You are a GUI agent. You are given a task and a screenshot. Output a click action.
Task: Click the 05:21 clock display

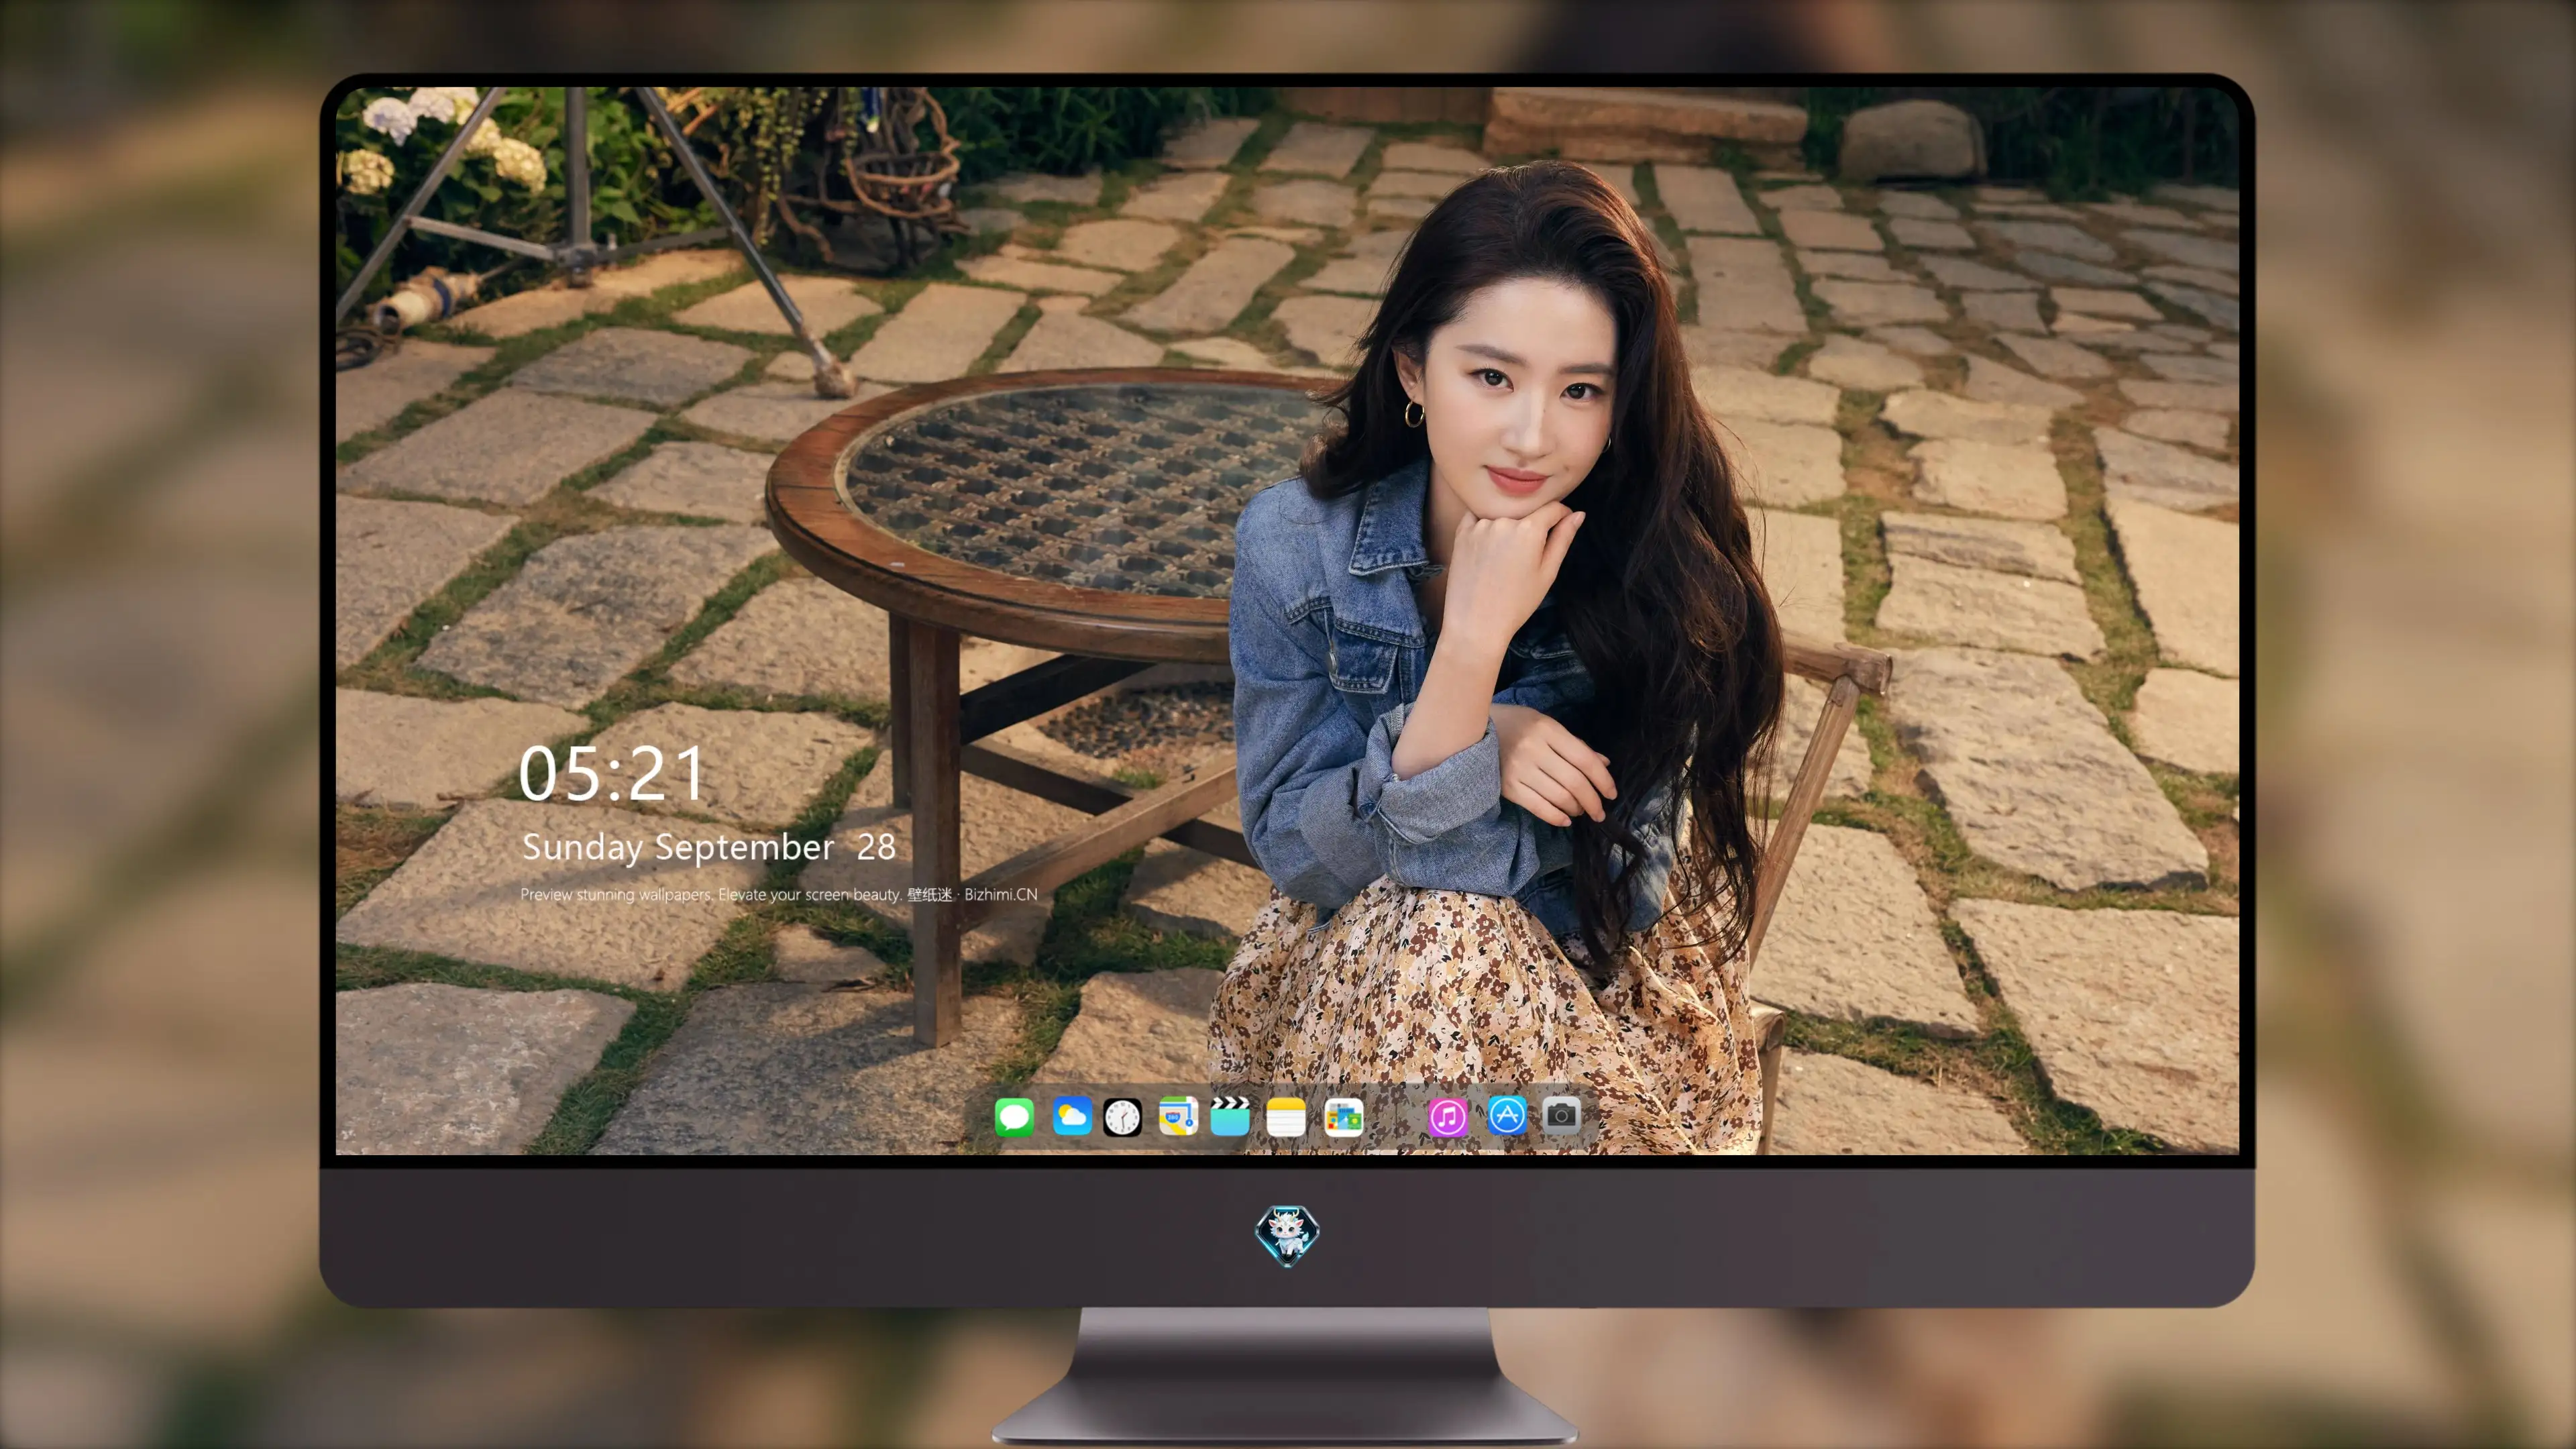pos(611,774)
